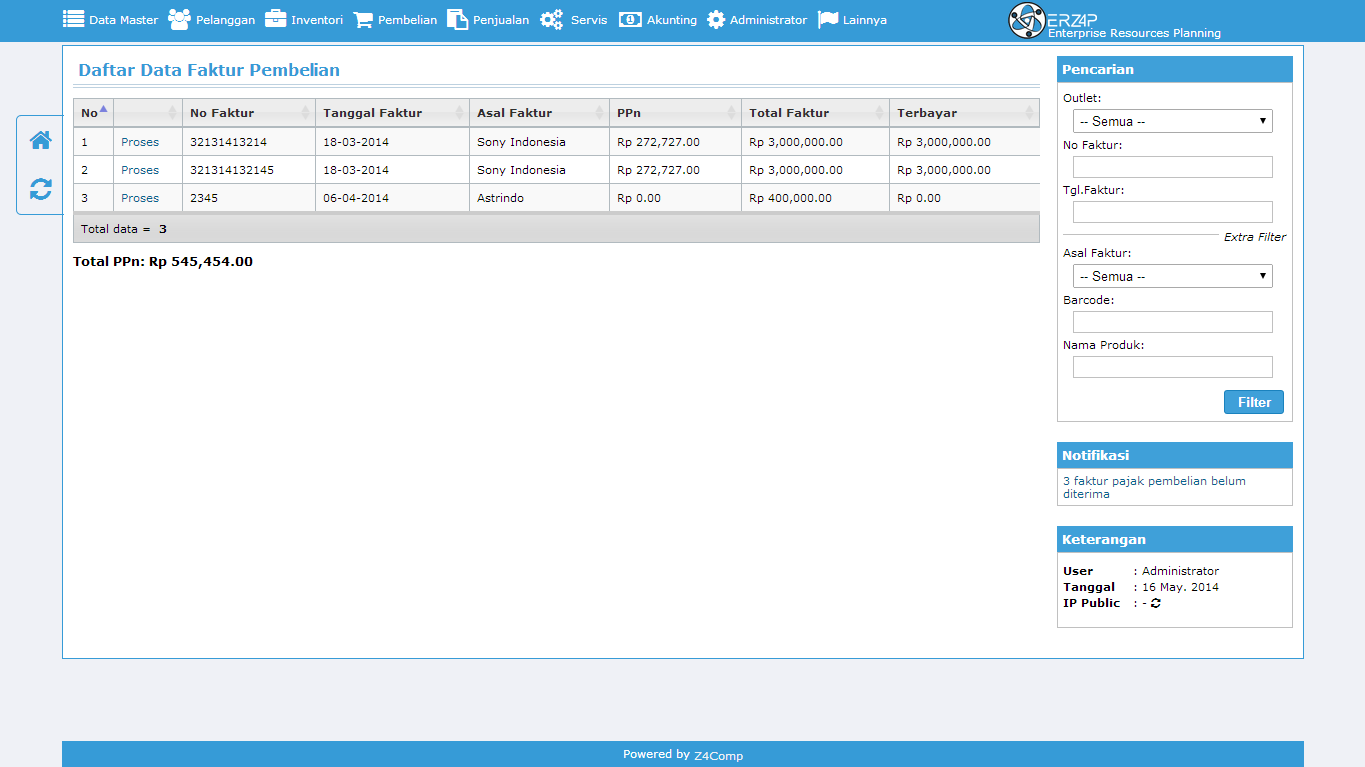Open the Akunting menu

pos(658,20)
